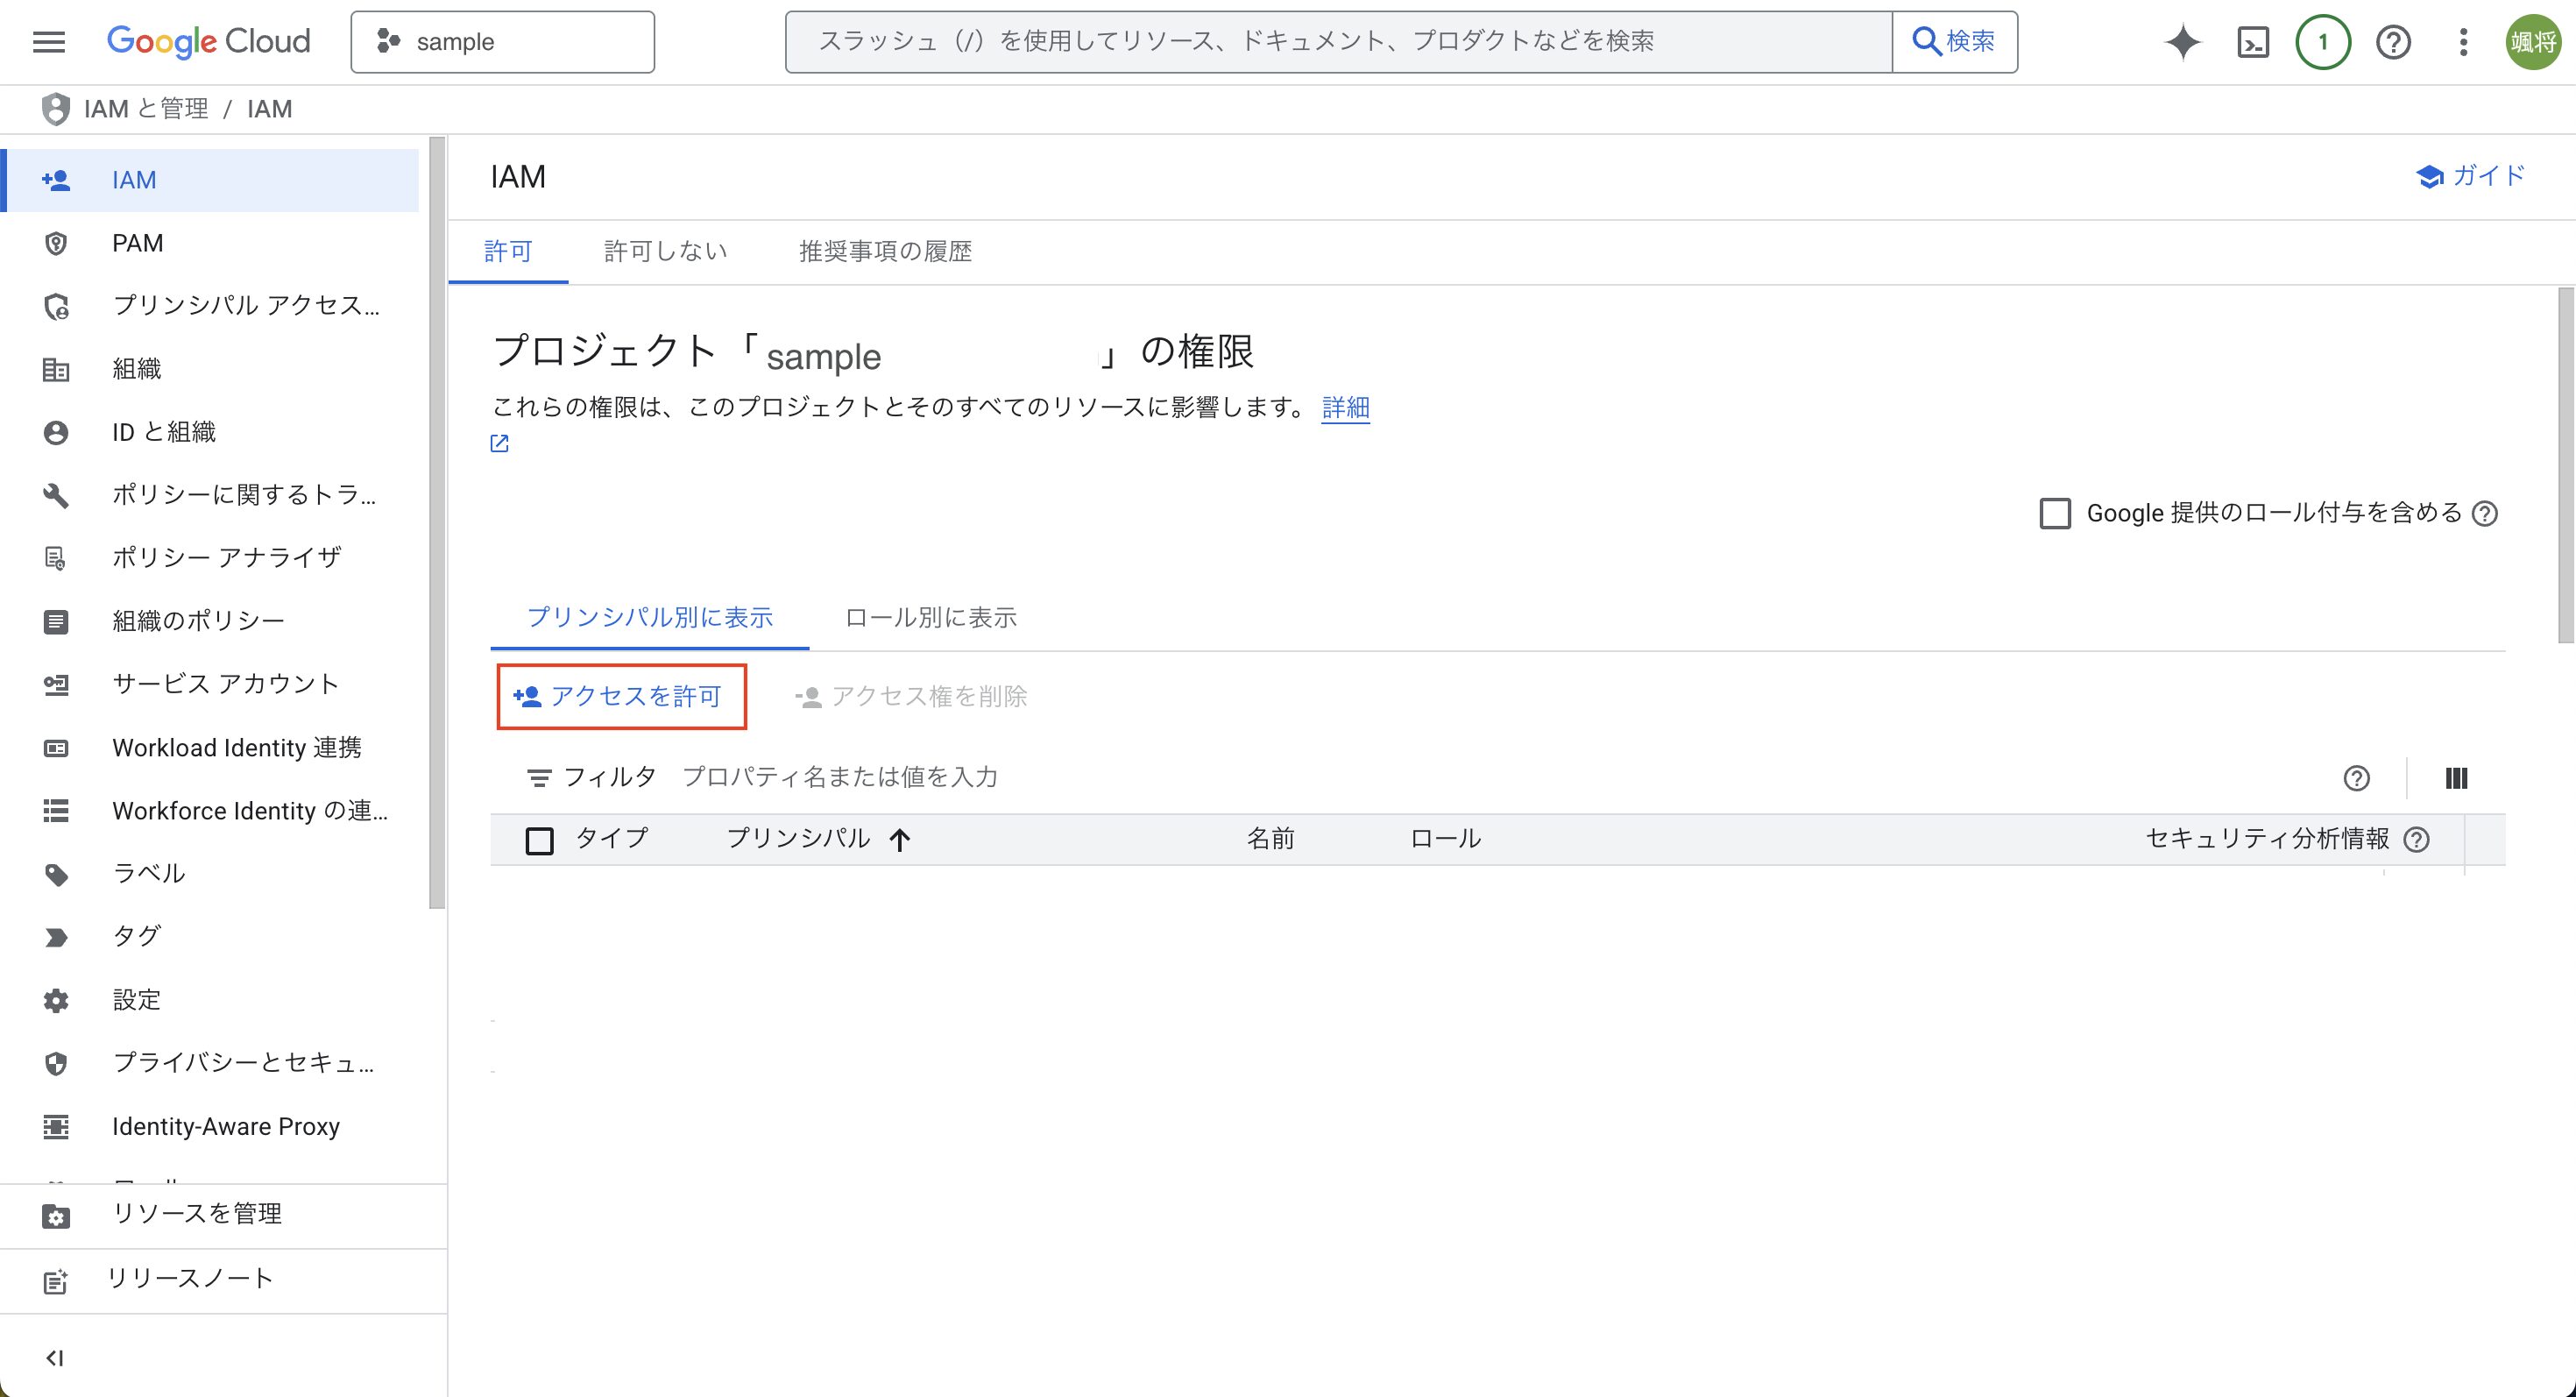
Task: Focus the top resource search field
Action: [x=1338, y=42]
